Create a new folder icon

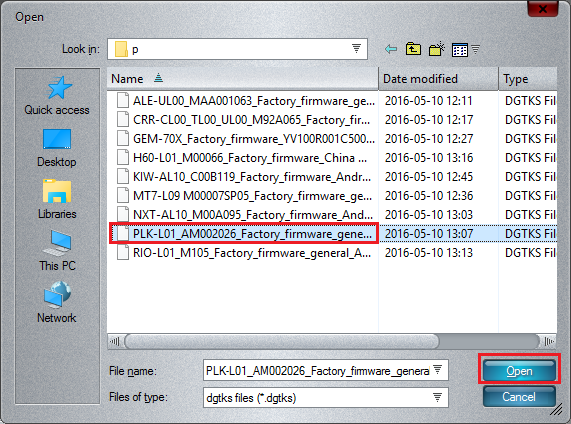coord(437,49)
